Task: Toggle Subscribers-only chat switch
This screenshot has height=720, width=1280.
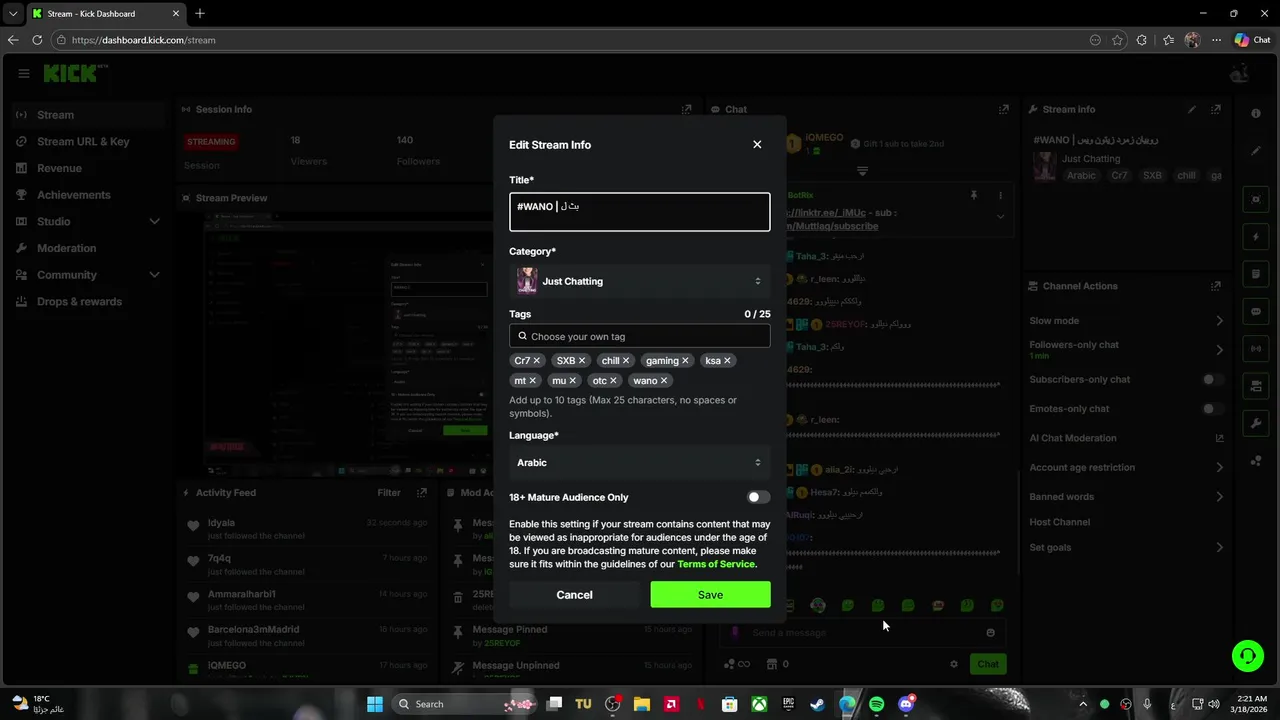Action: [1213, 380]
